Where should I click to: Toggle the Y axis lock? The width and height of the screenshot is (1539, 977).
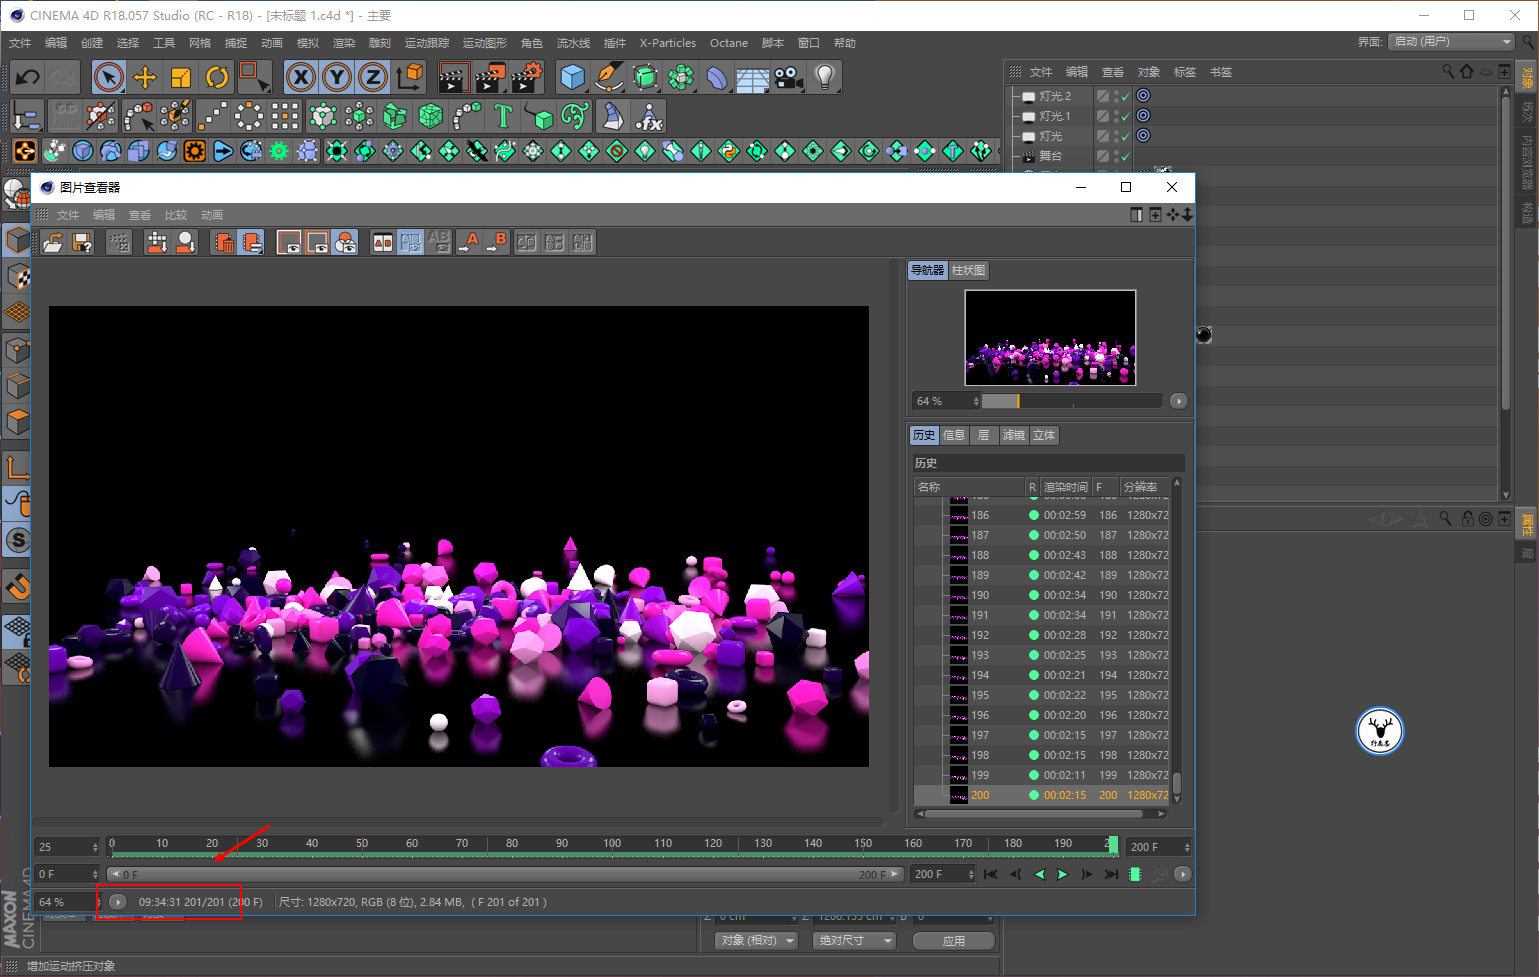tap(337, 78)
